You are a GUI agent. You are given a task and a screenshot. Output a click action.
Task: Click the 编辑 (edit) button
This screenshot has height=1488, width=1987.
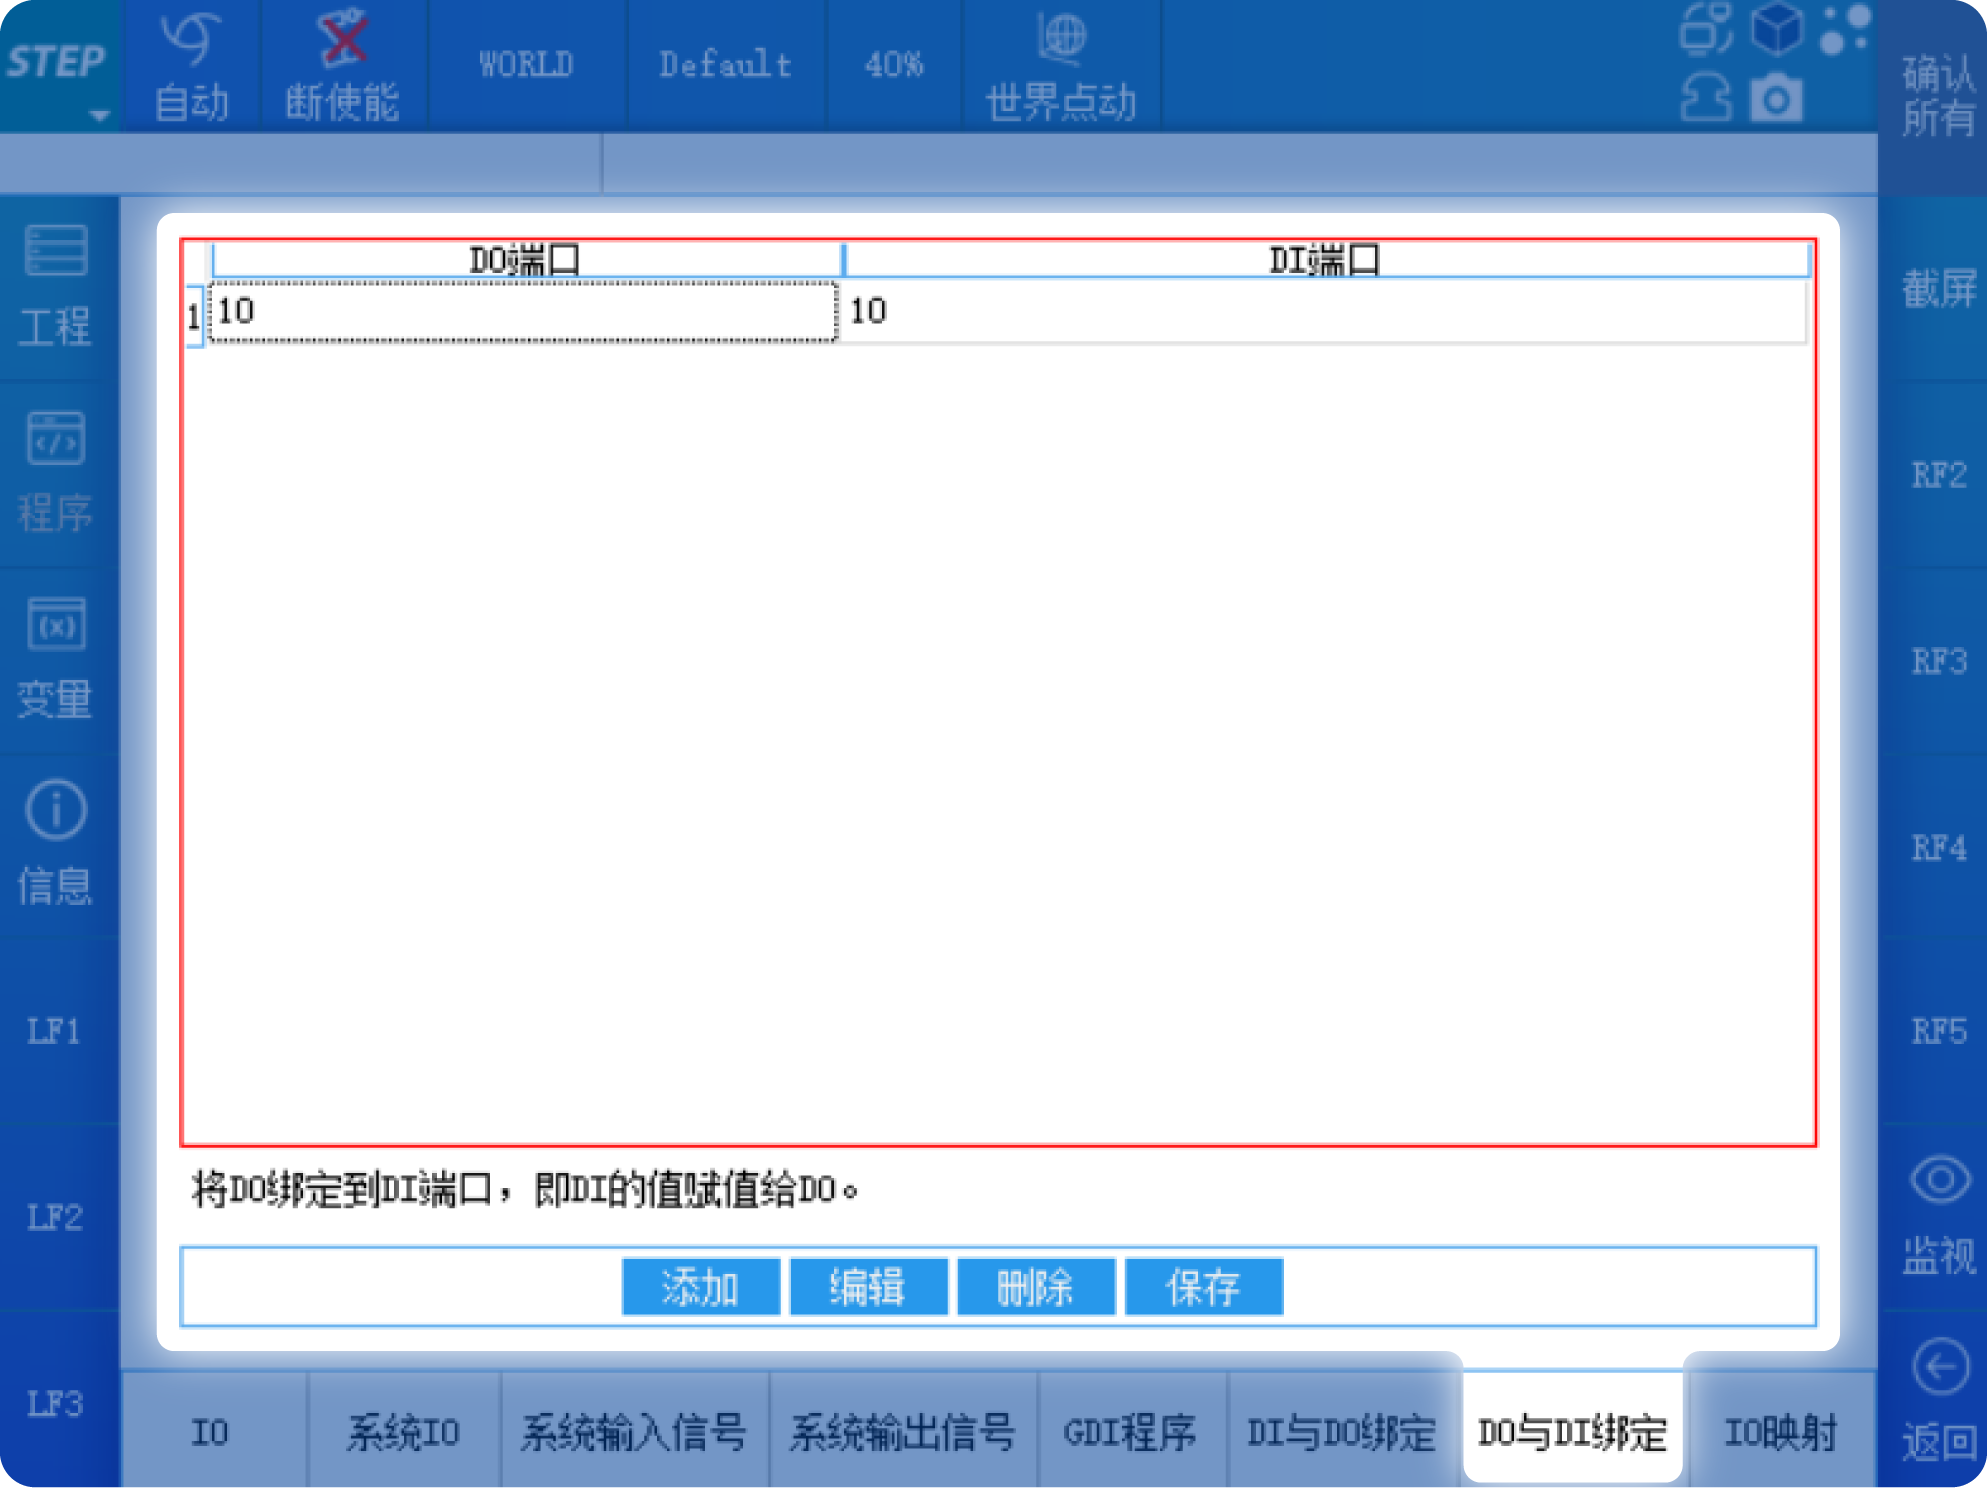click(x=868, y=1287)
